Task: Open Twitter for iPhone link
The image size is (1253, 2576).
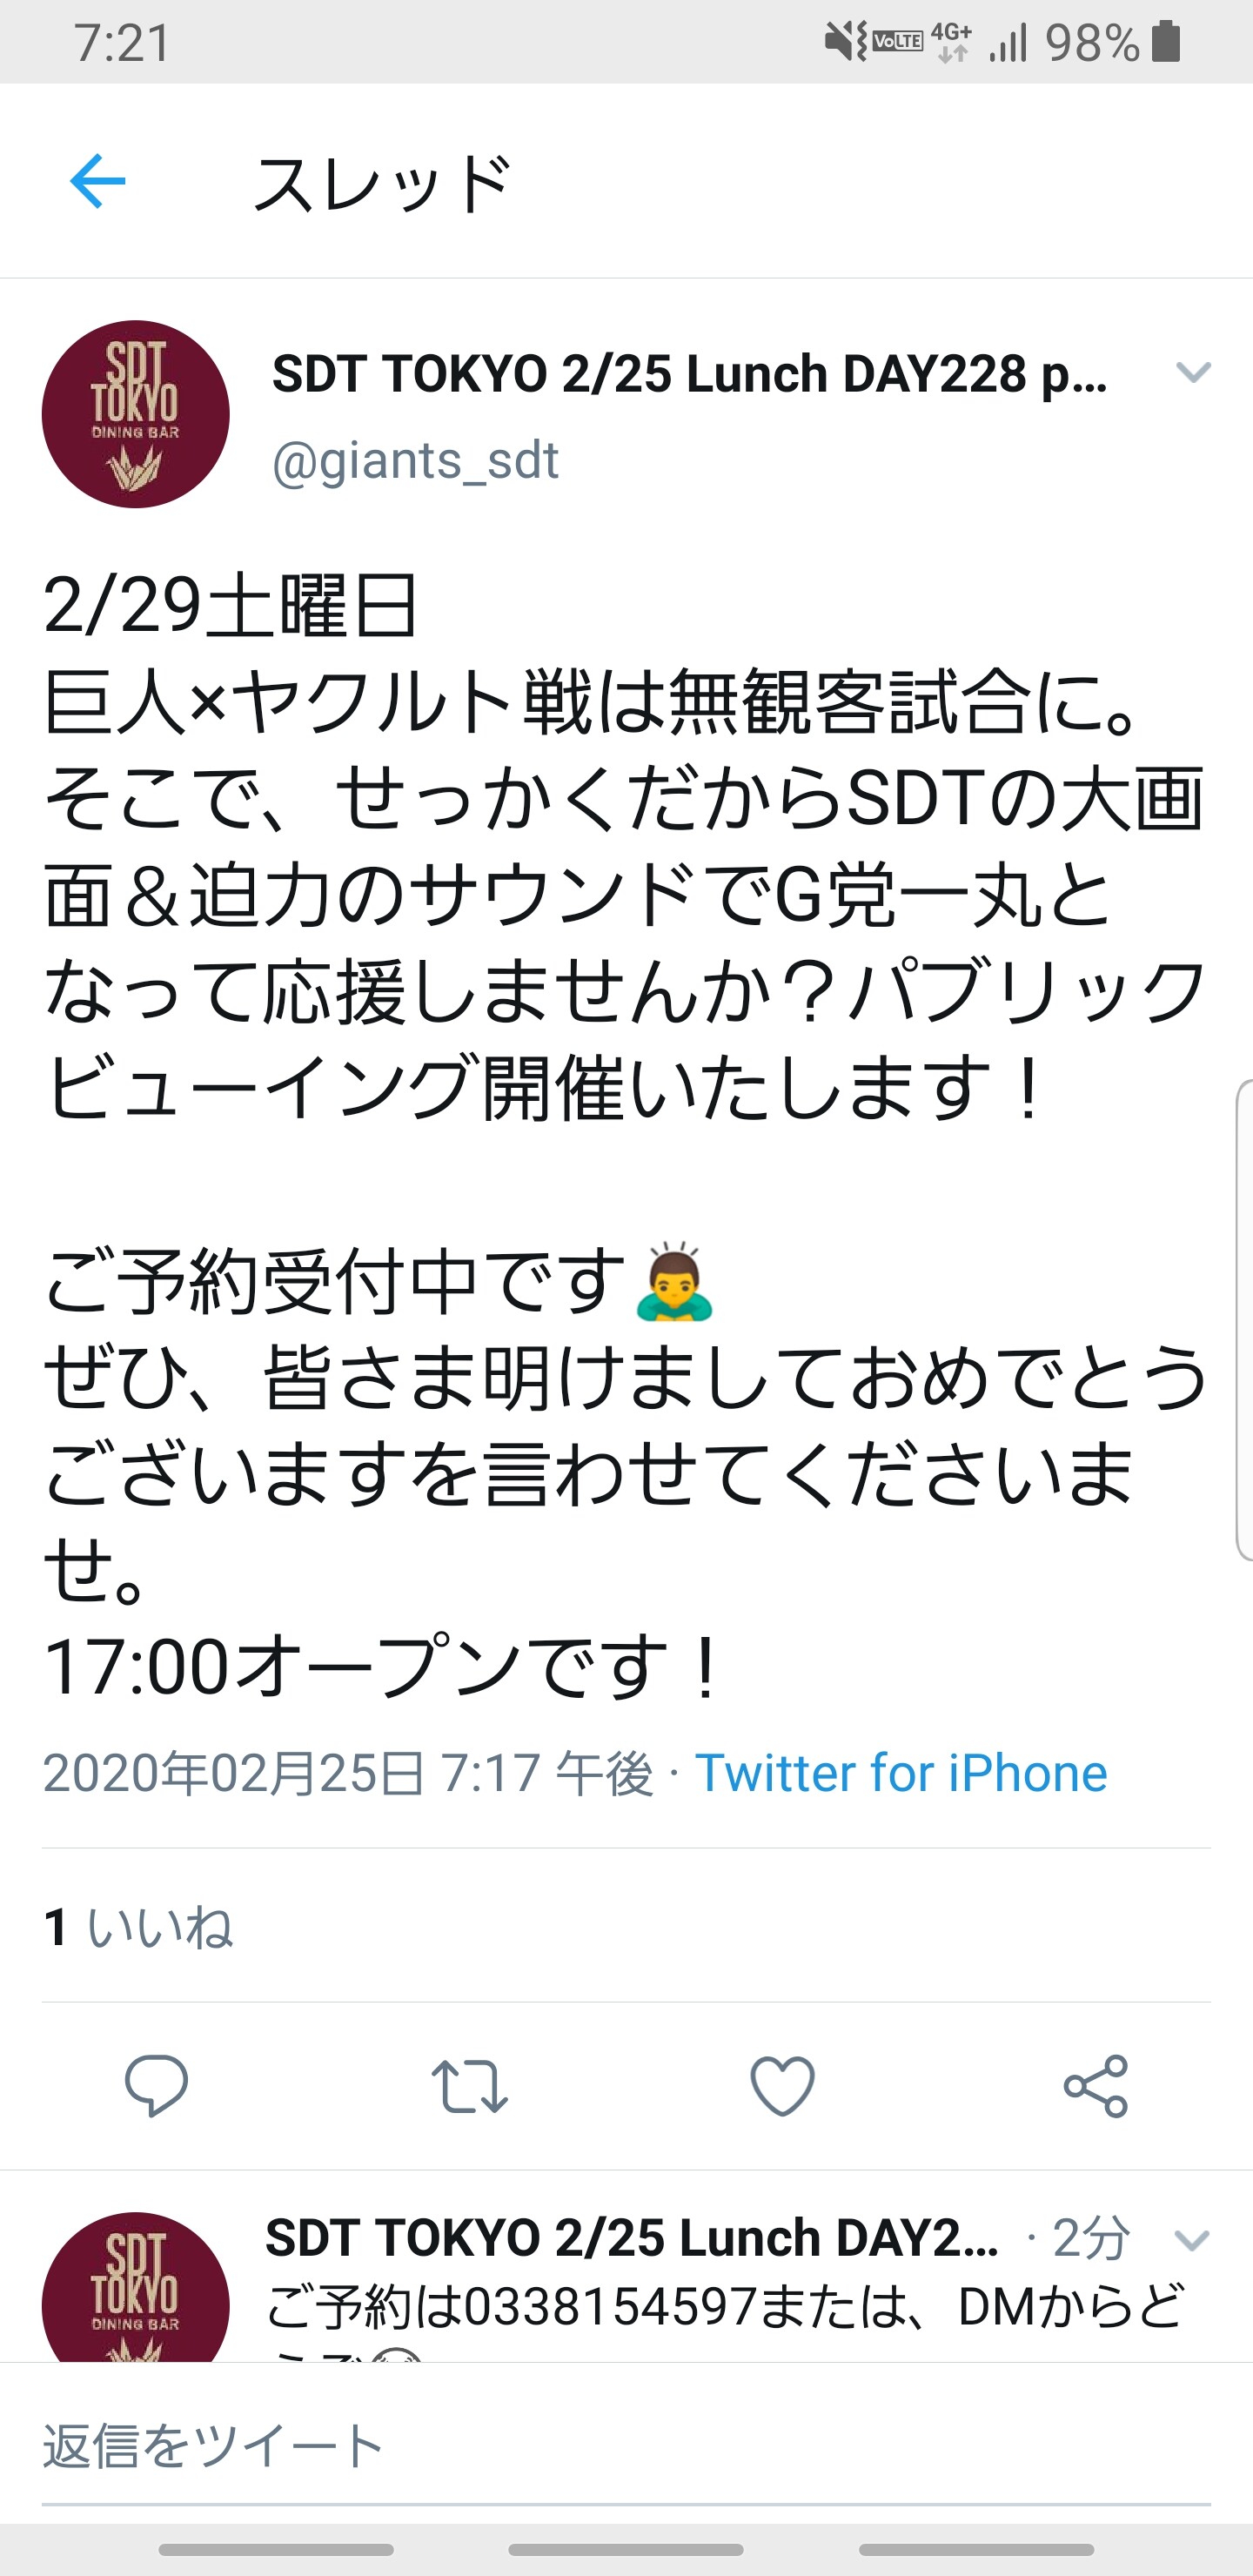Action: [x=901, y=1773]
